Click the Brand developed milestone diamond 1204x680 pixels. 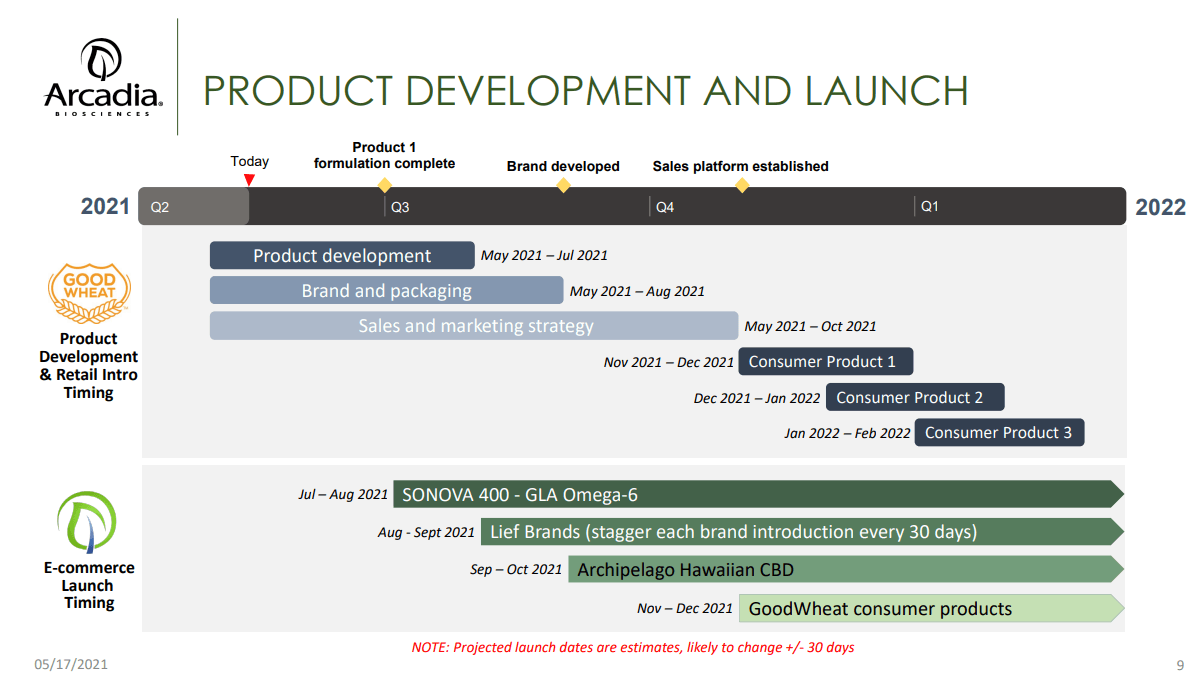coord(563,185)
